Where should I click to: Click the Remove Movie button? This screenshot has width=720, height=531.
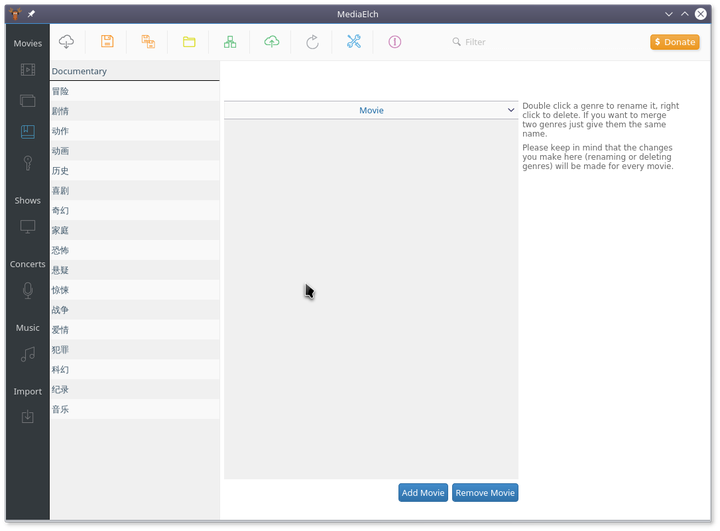(x=485, y=493)
